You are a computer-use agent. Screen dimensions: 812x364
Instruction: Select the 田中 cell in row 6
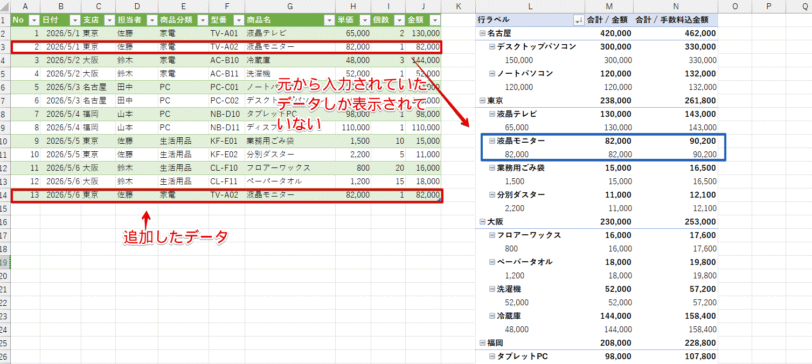(x=137, y=87)
